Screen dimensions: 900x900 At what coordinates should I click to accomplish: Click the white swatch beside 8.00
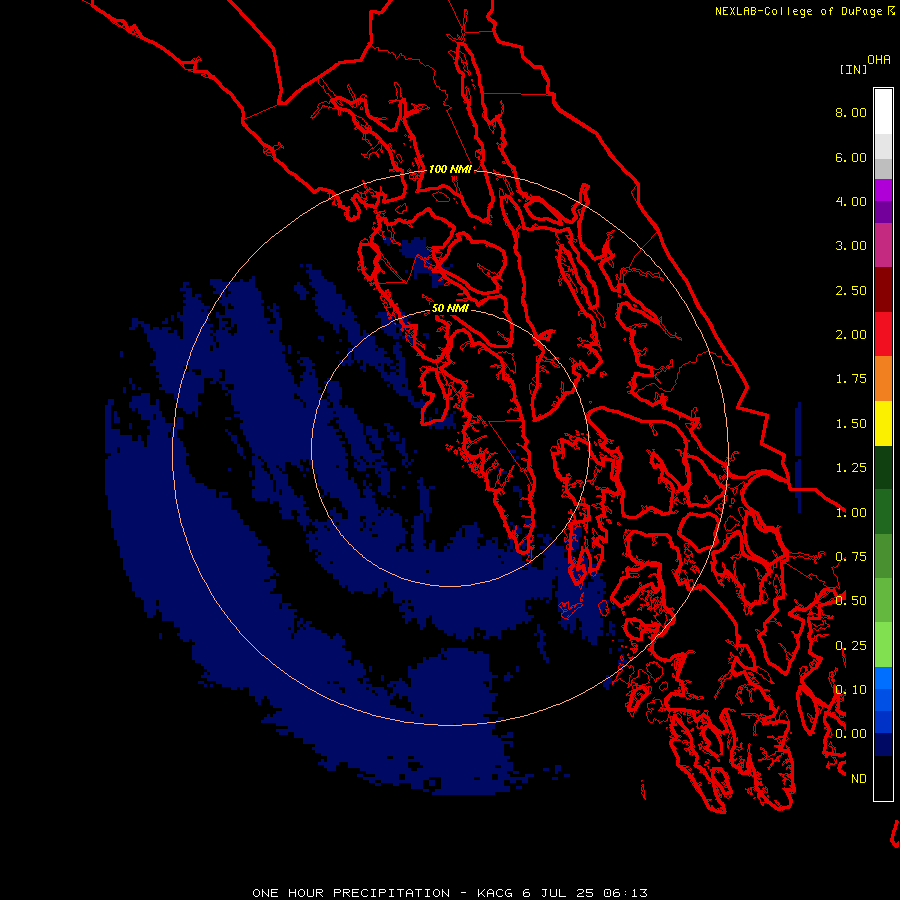pyautogui.click(x=883, y=112)
